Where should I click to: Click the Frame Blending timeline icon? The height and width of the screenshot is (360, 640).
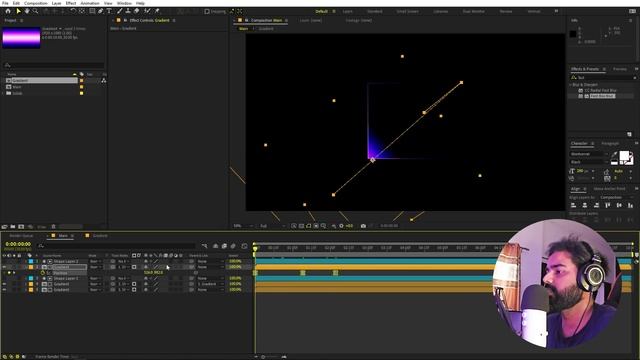pos(224,246)
